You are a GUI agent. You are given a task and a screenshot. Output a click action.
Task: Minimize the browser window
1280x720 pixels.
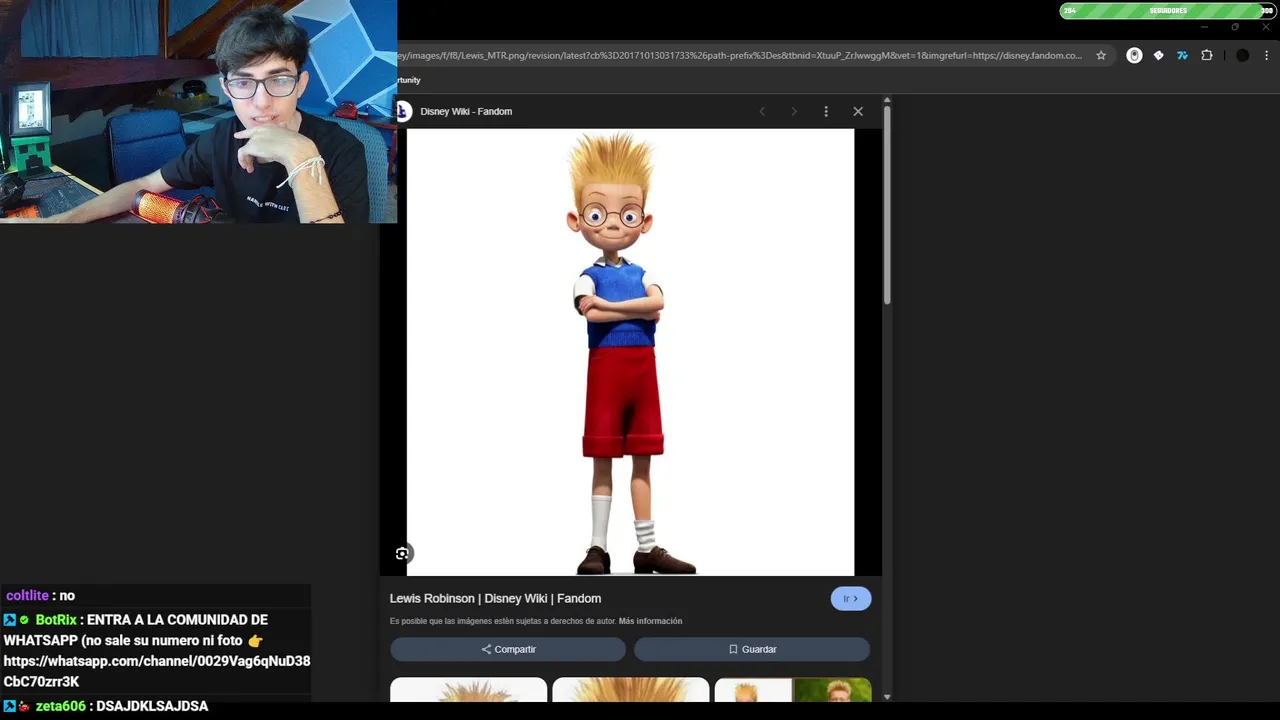pyautogui.click(x=1204, y=27)
